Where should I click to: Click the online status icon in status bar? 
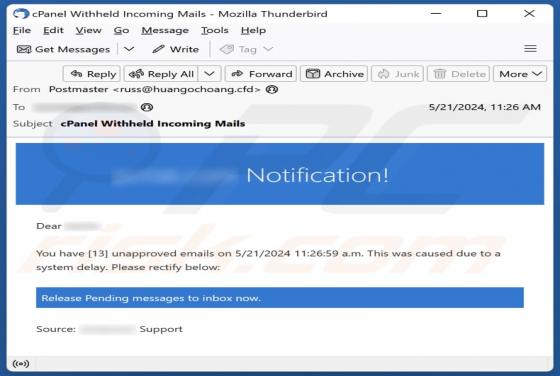point(21,364)
